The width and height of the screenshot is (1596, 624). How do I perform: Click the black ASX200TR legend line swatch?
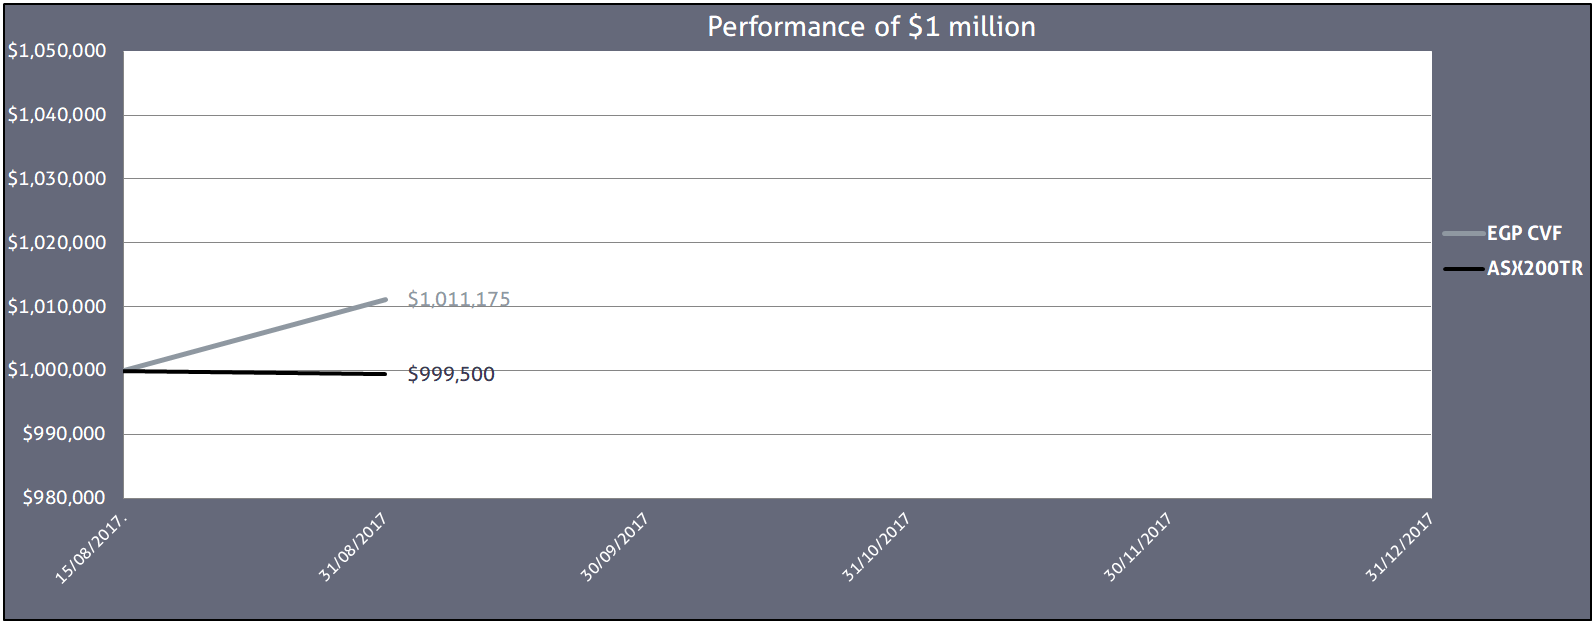coord(1463,269)
